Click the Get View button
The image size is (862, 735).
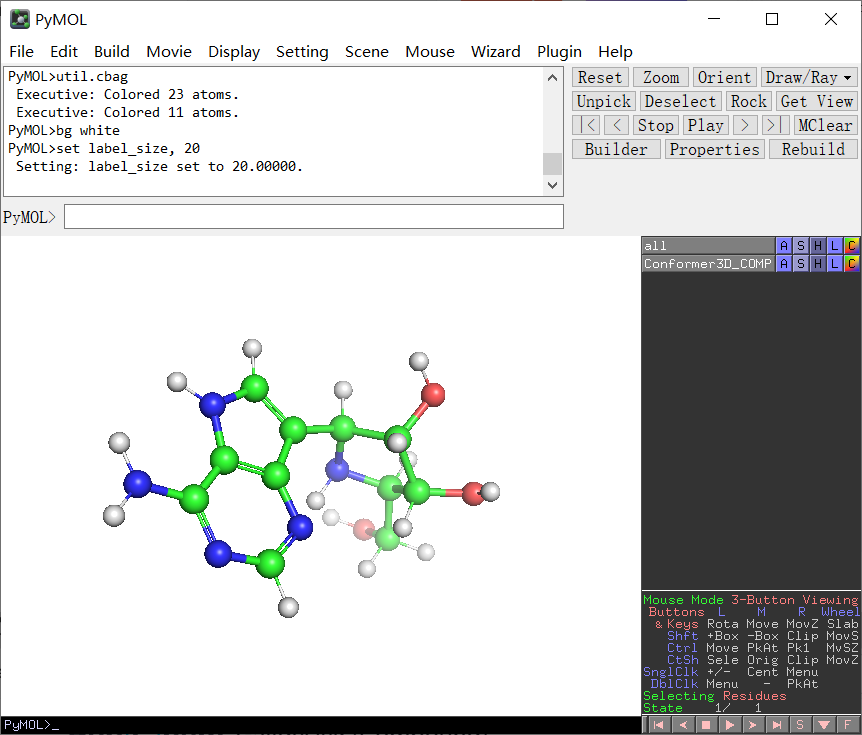816,102
